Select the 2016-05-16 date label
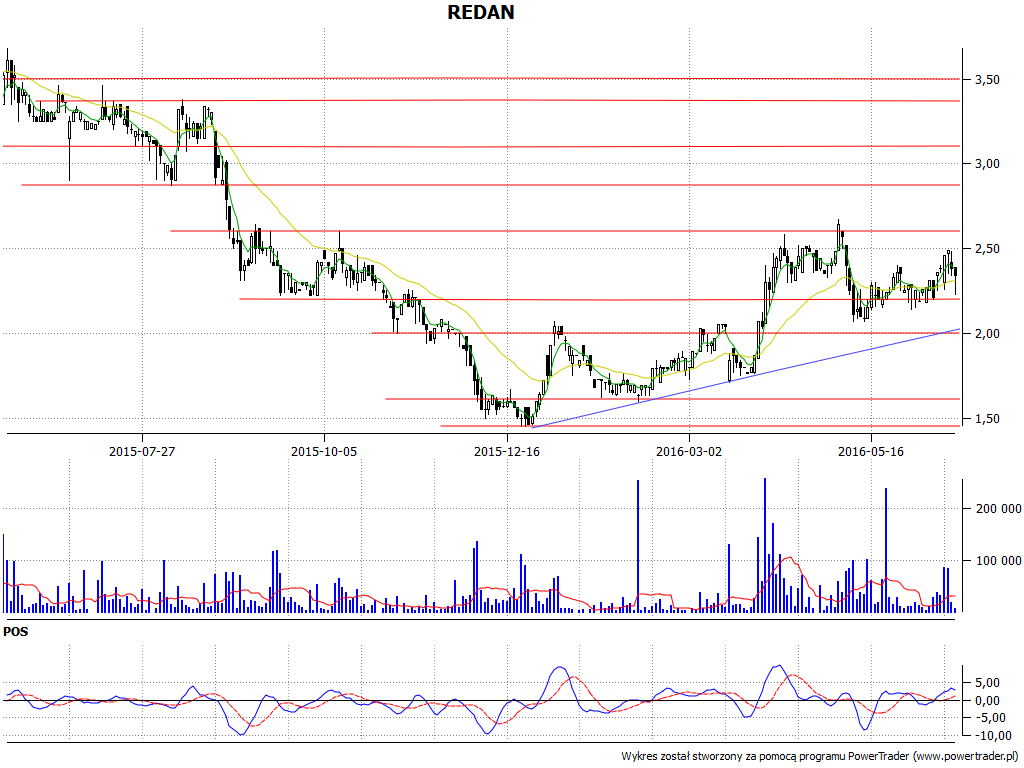1024x768 pixels. (x=871, y=452)
